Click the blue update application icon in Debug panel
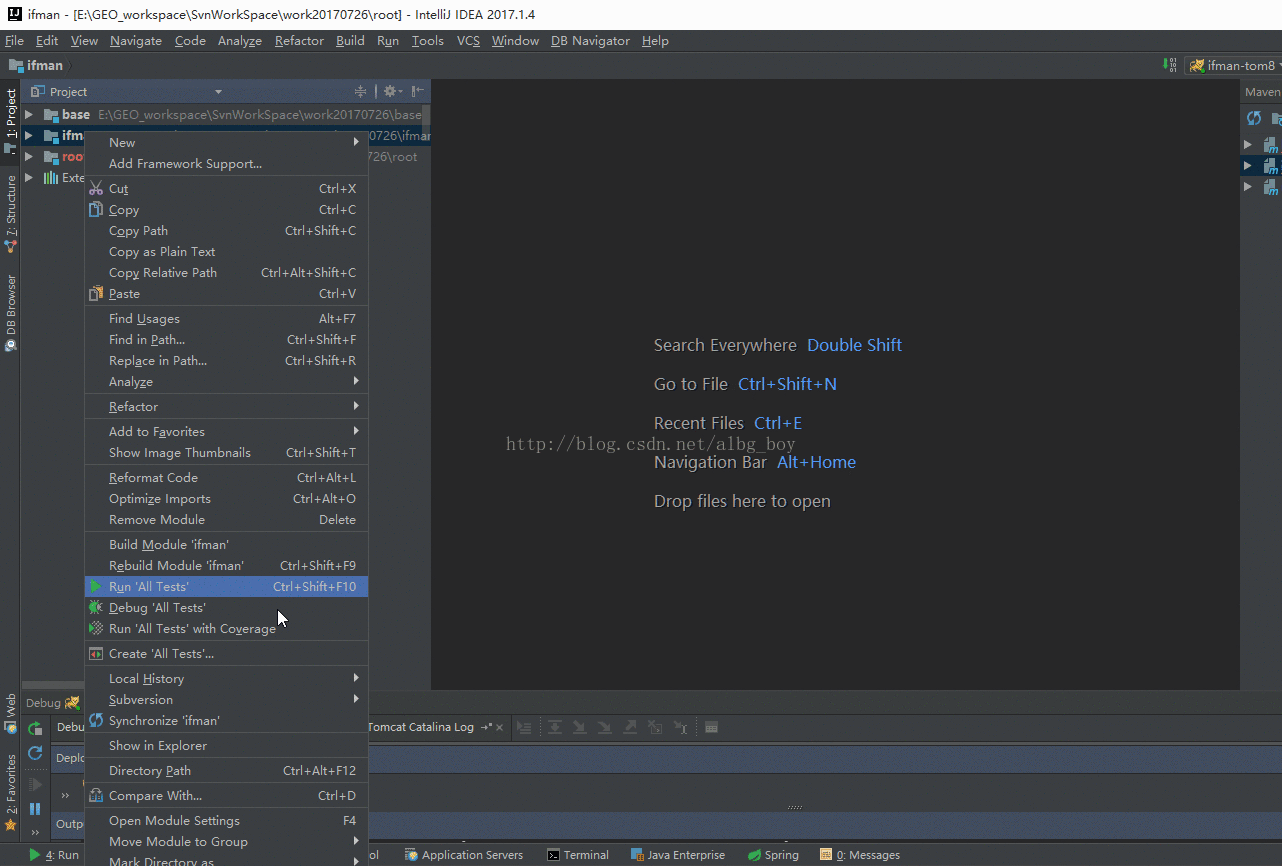 [35, 753]
